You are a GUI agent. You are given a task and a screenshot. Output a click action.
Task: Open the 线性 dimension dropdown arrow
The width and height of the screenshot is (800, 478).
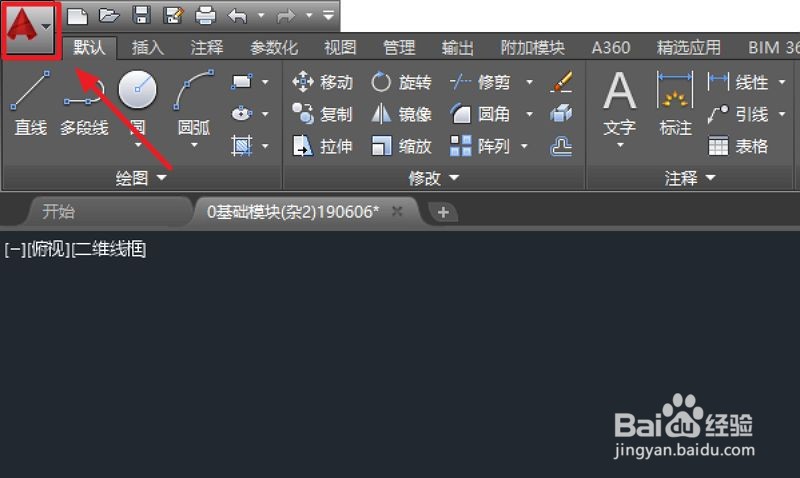pyautogui.click(x=782, y=82)
